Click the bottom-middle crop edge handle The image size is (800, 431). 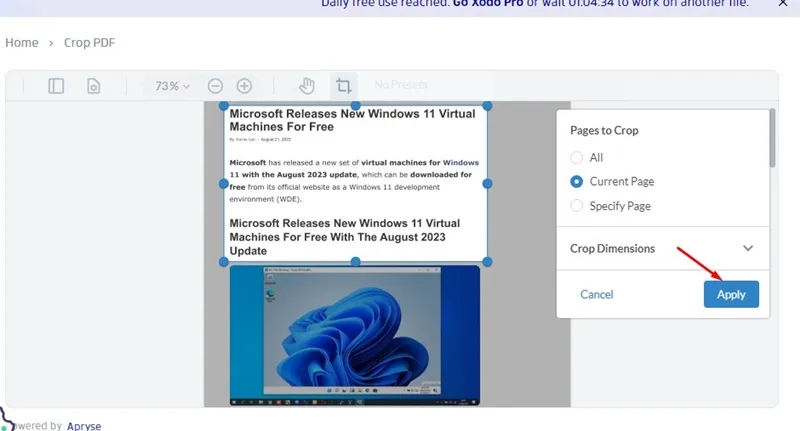coord(356,262)
